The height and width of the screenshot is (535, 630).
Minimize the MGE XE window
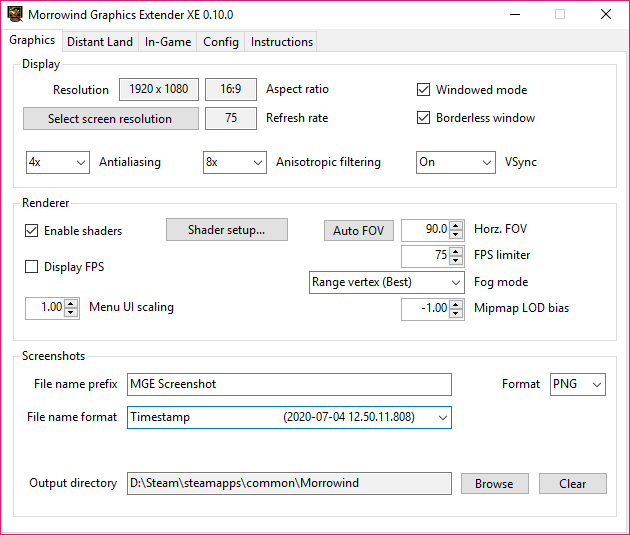(x=515, y=14)
